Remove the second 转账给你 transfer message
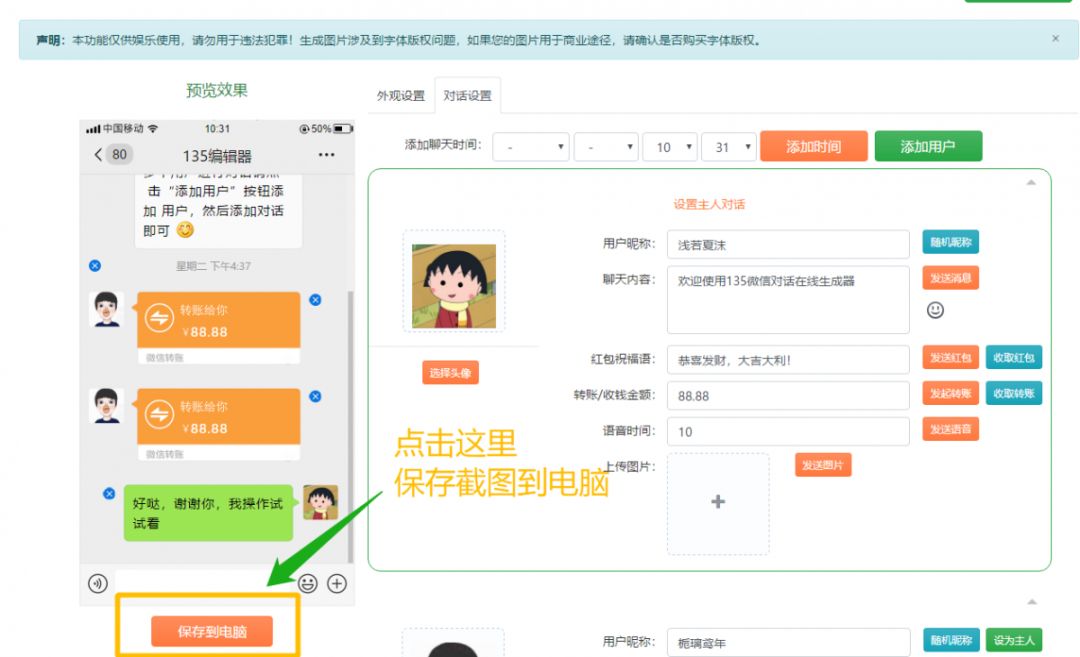 point(315,396)
